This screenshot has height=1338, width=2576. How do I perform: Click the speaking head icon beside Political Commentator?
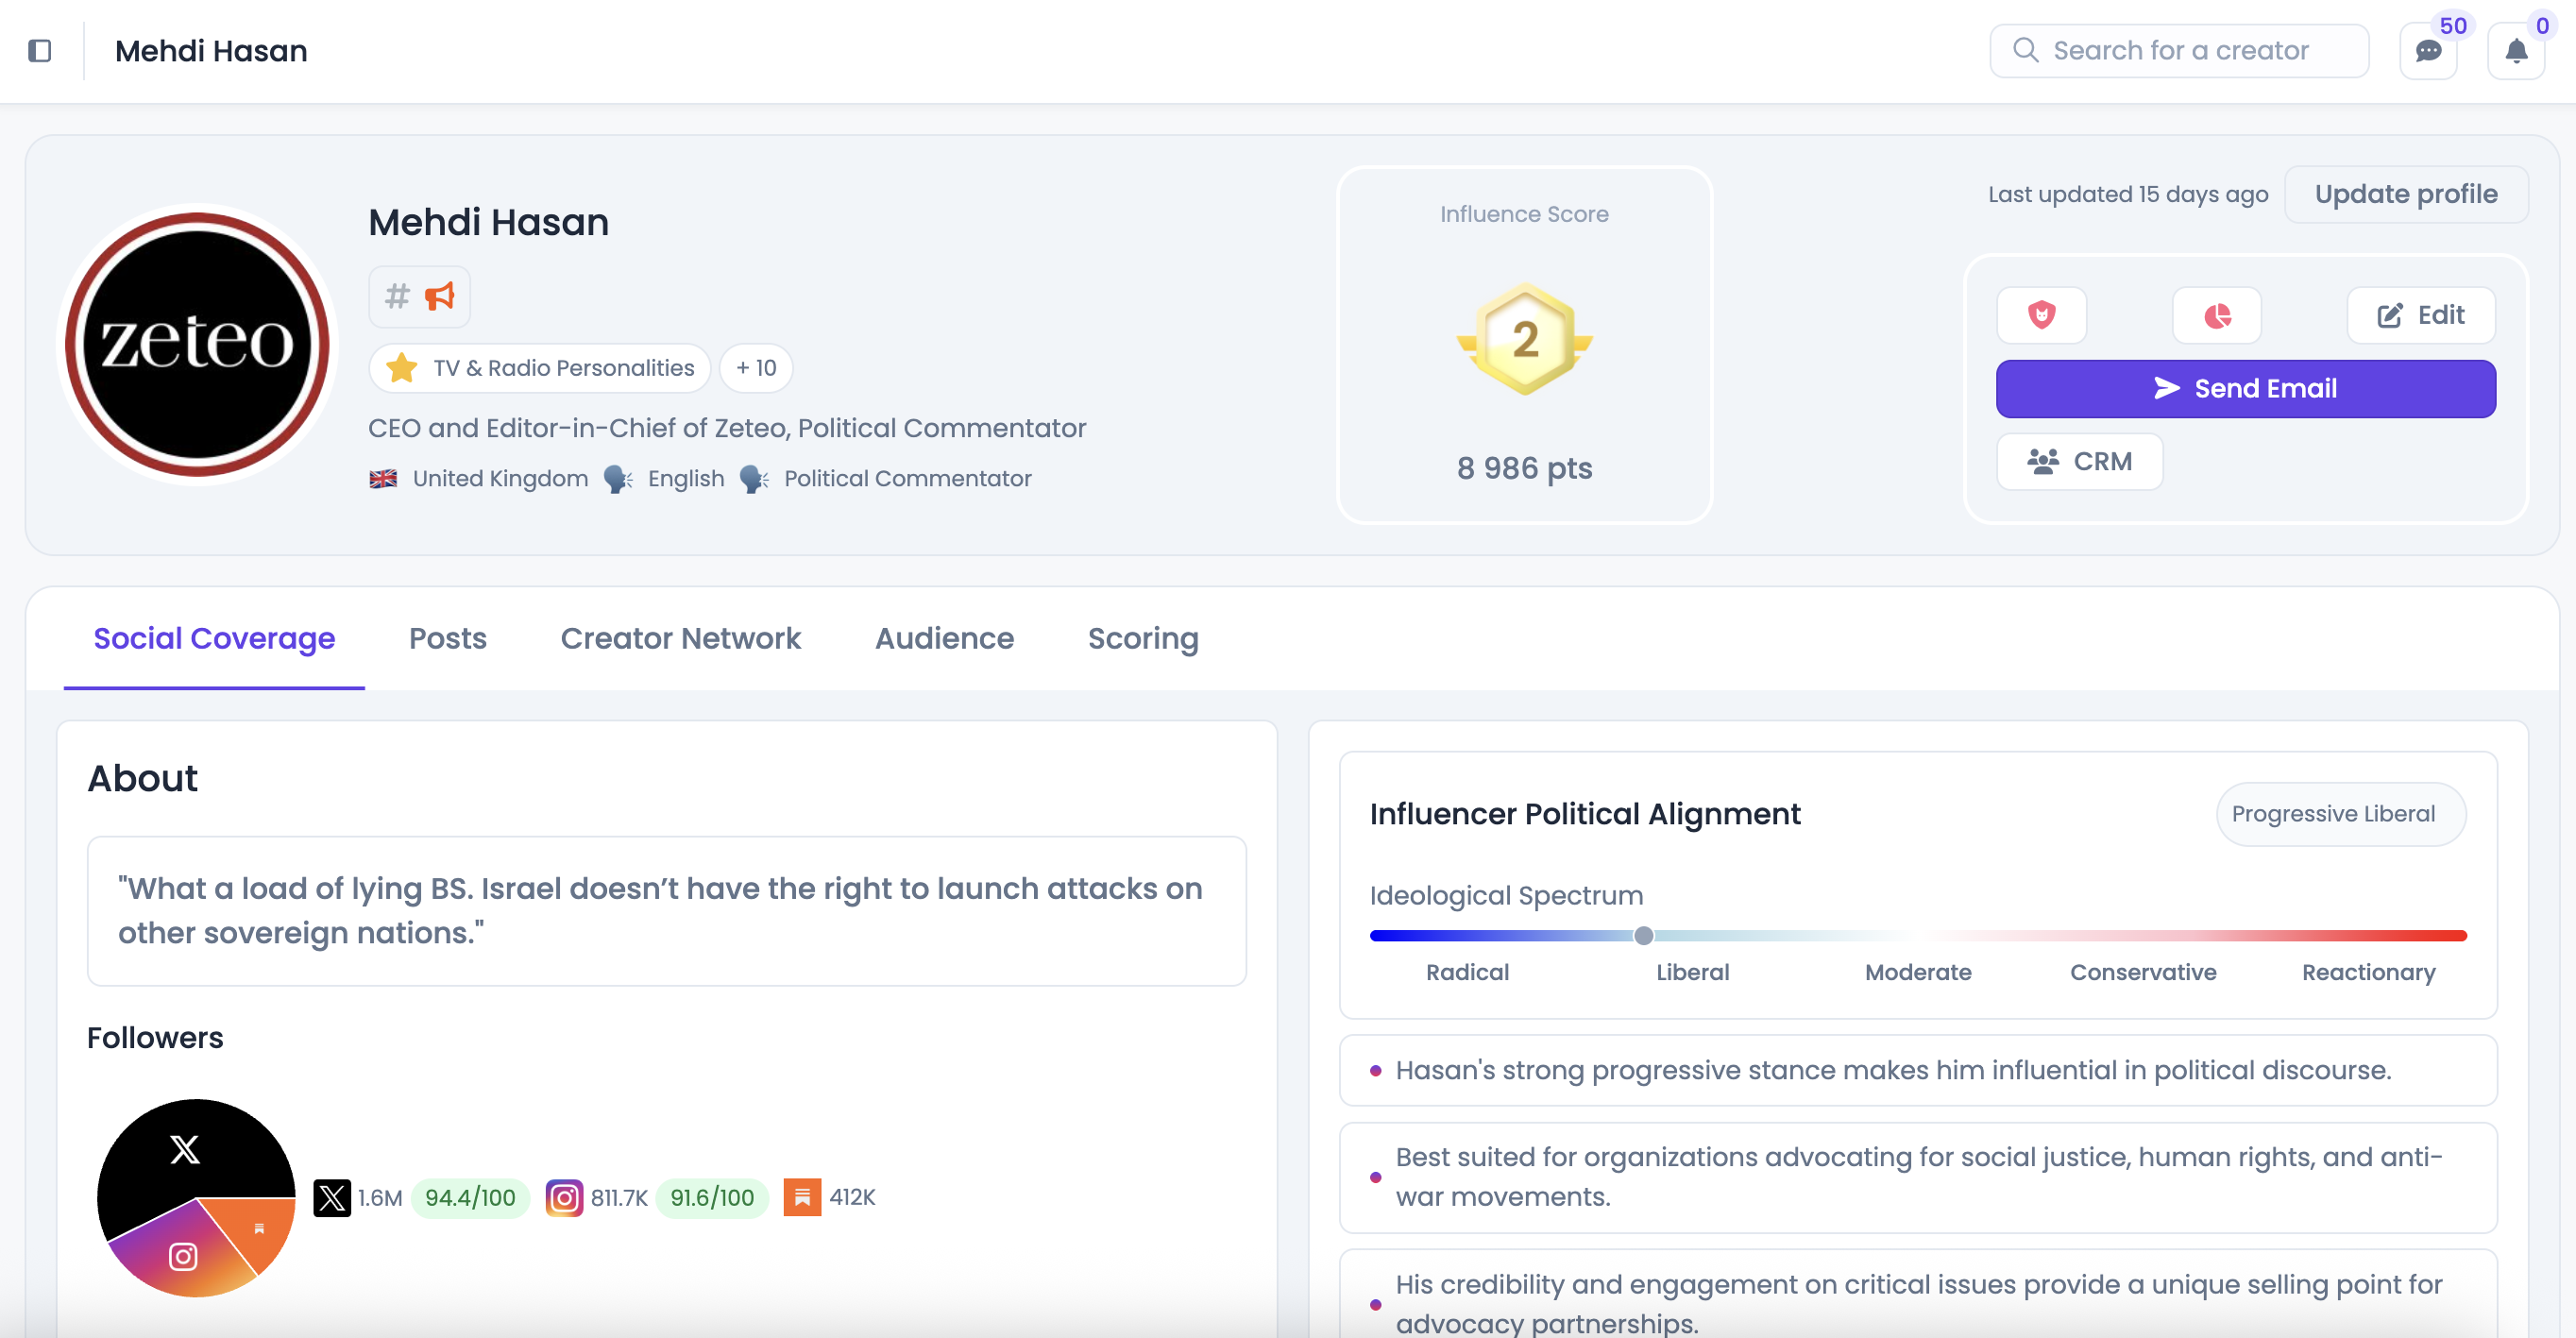click(754, 479)
